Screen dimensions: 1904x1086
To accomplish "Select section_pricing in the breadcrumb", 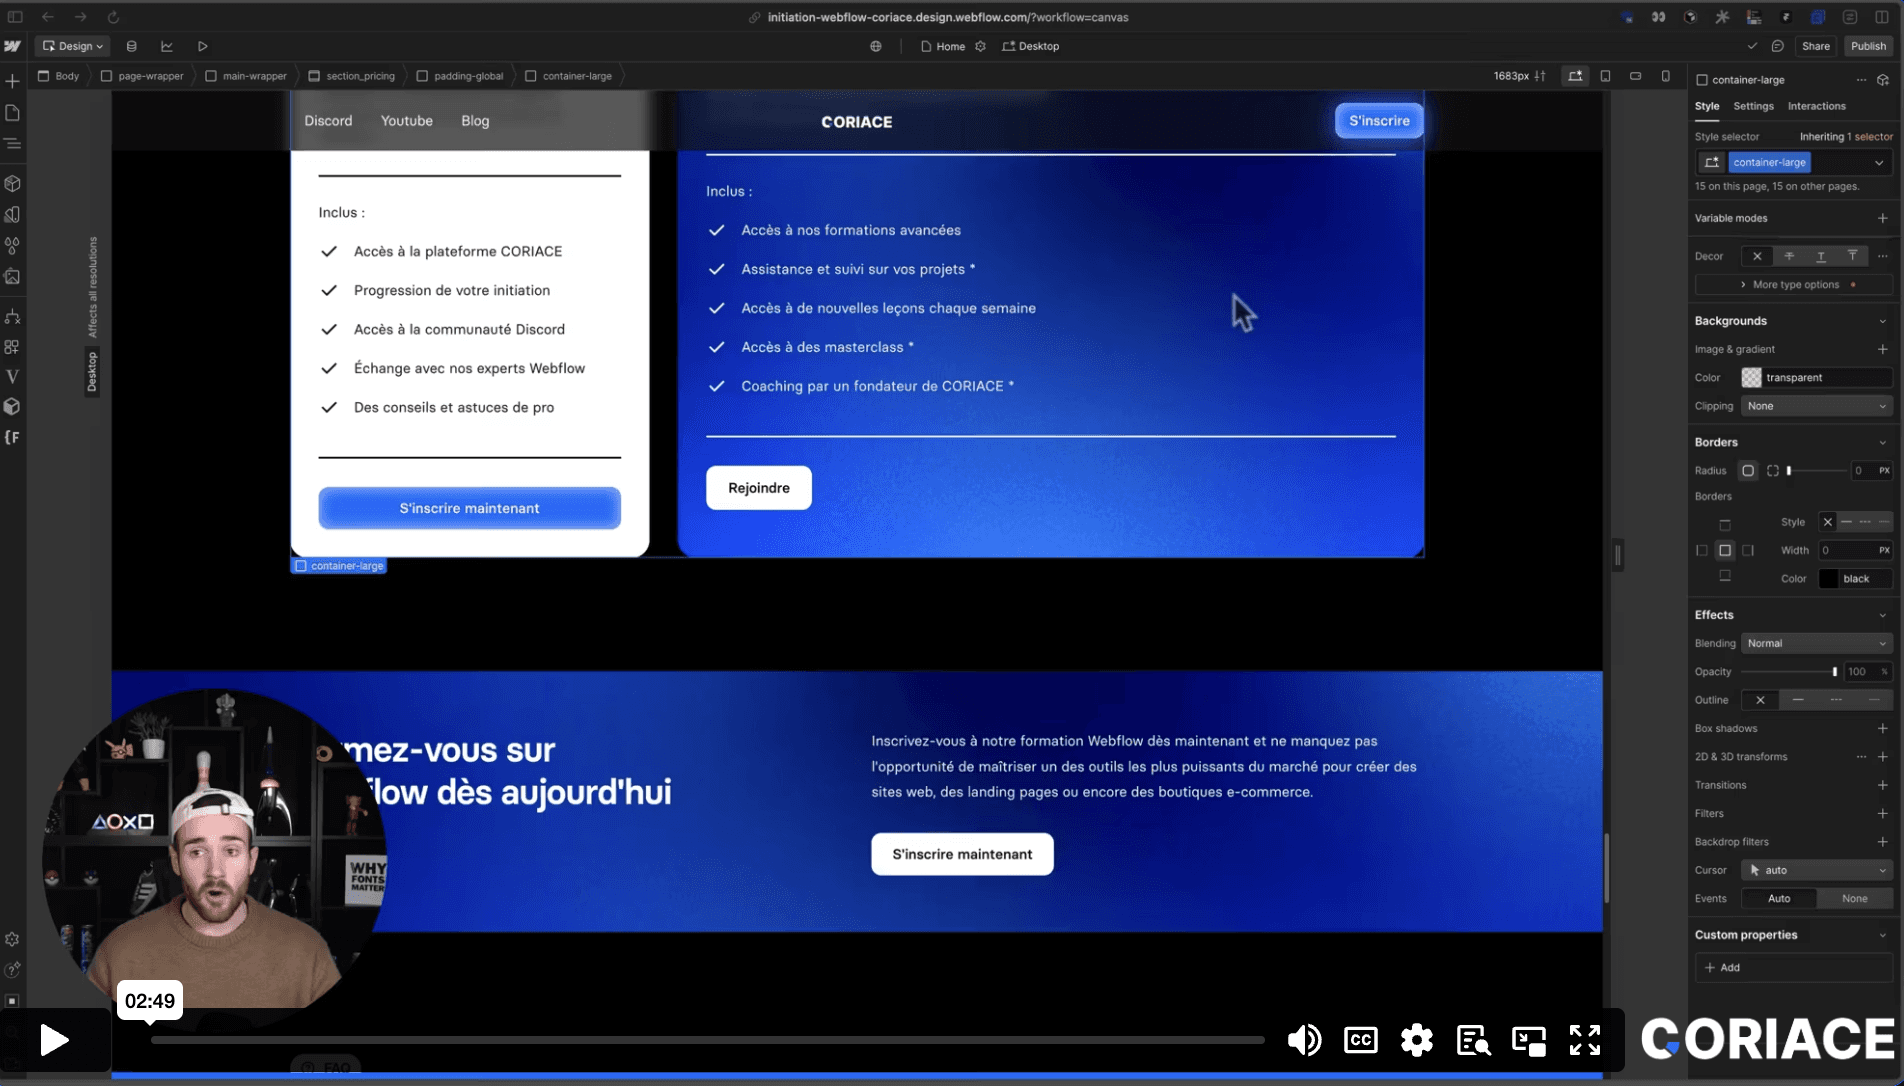I will pyautogui.click(x=352, y=76).
